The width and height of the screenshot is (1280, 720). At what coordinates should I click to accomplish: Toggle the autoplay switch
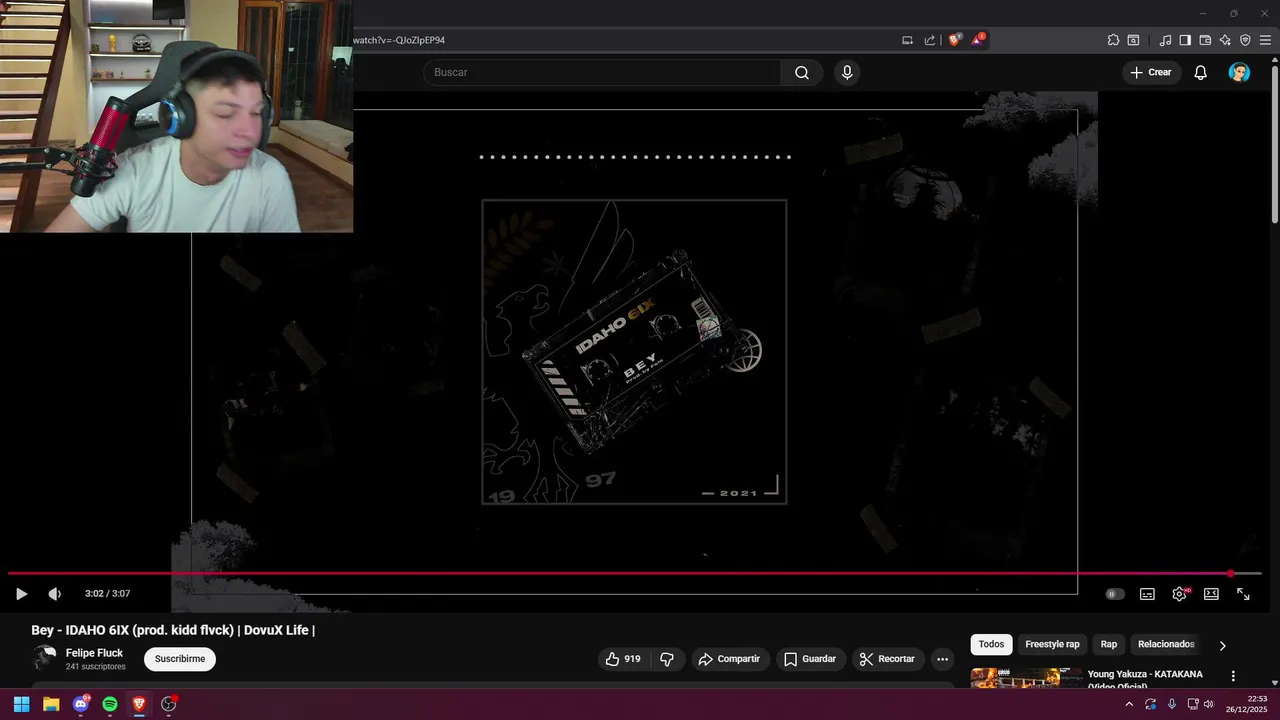[1114, 594]
